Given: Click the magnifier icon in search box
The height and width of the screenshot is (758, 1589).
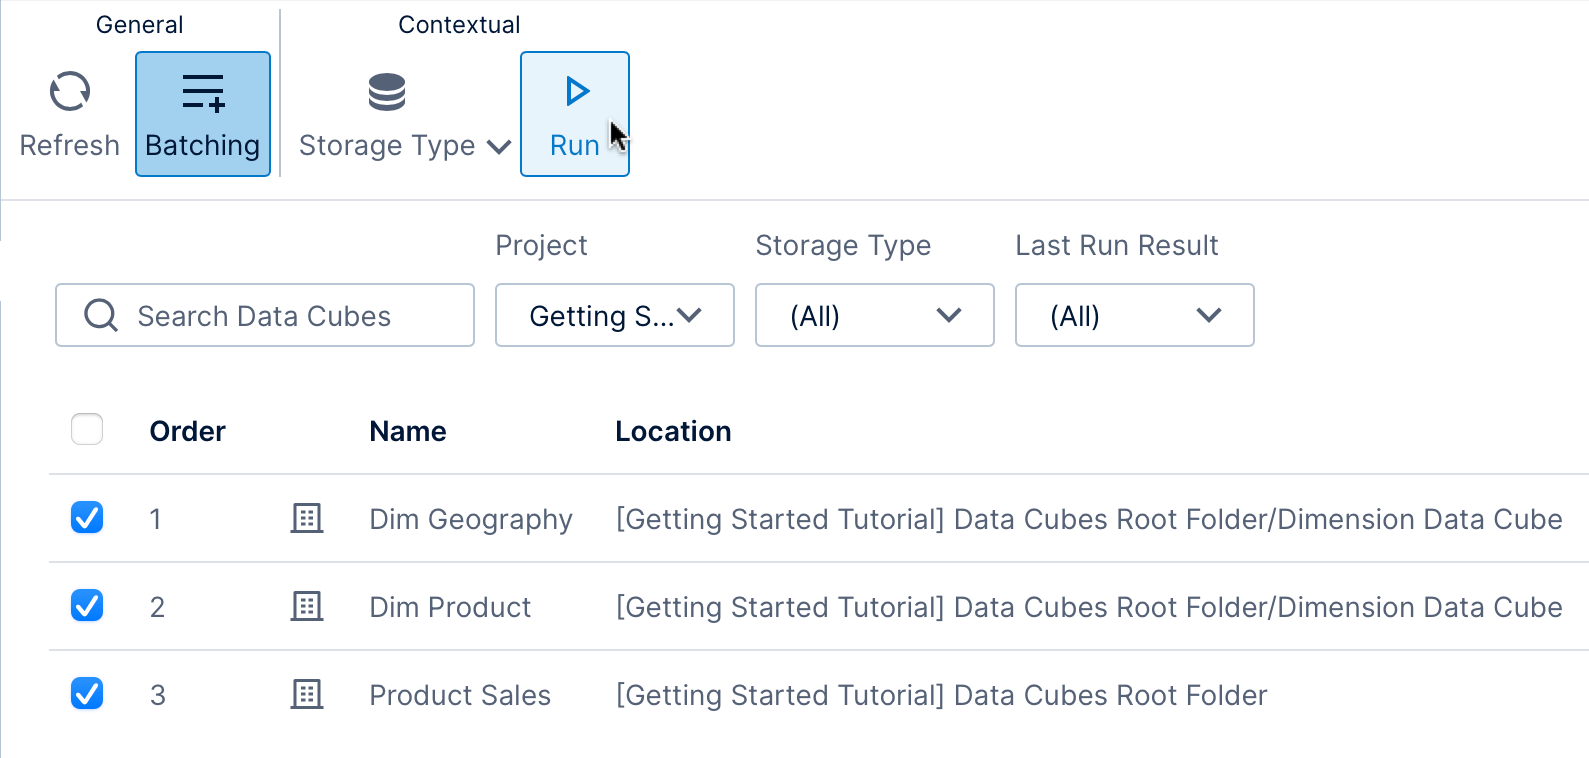Looking at the screenshot, I should (101, 315).
